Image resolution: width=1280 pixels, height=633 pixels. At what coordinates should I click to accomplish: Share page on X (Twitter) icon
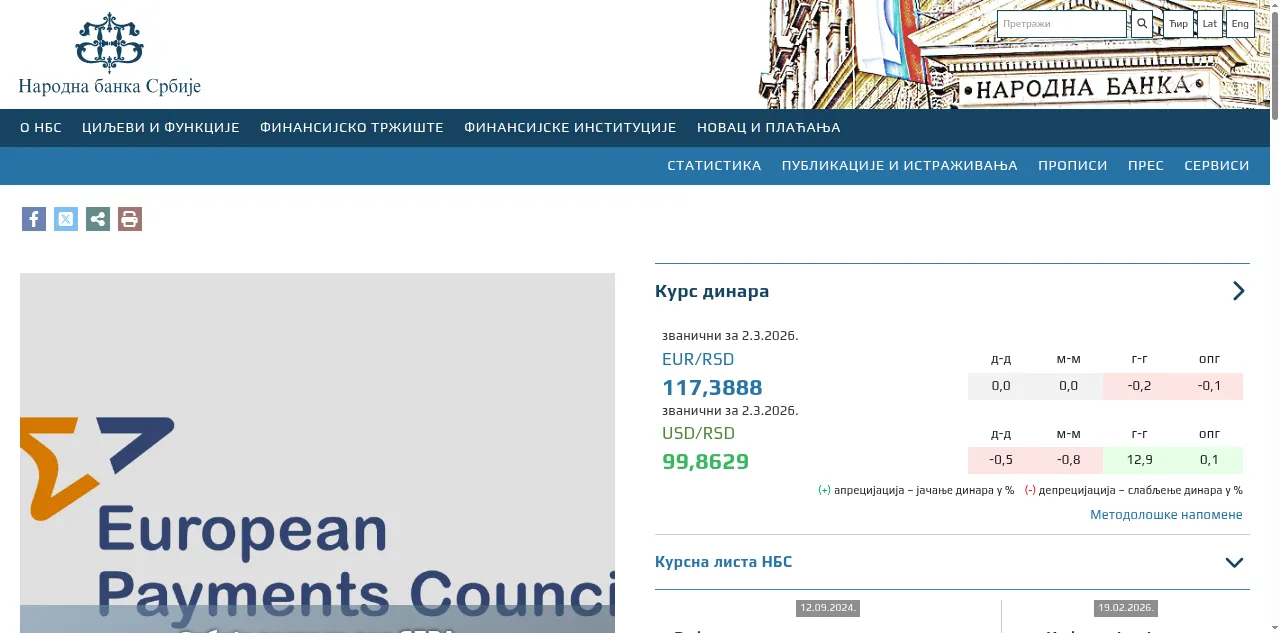pyautogui.click(x=66, y=219)
